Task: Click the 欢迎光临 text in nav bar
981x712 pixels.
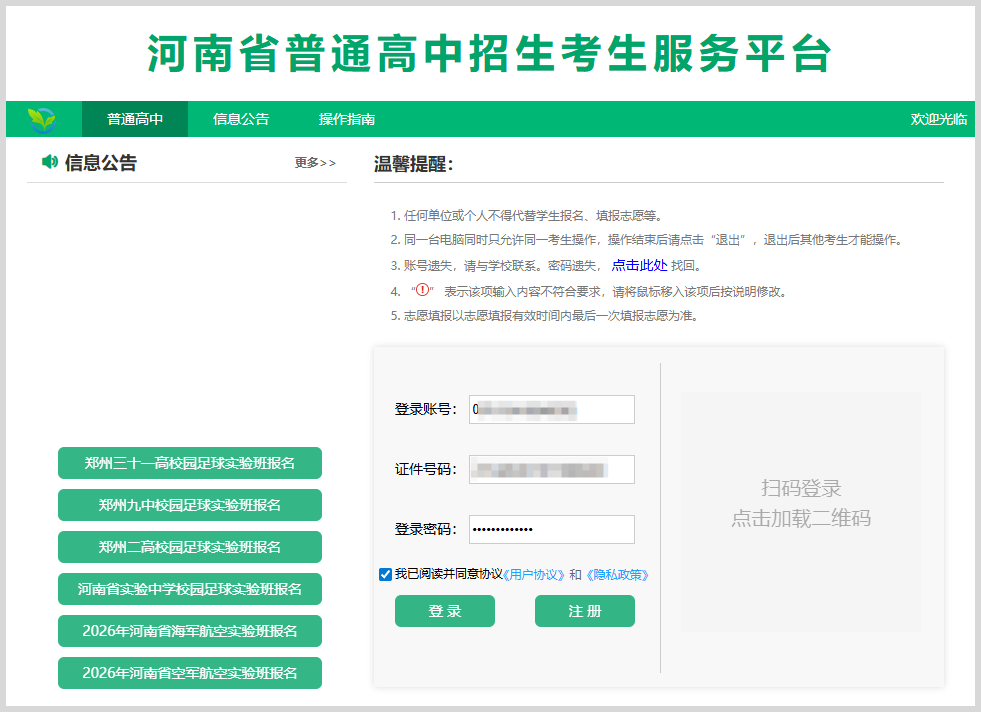Action: (938, 119)
